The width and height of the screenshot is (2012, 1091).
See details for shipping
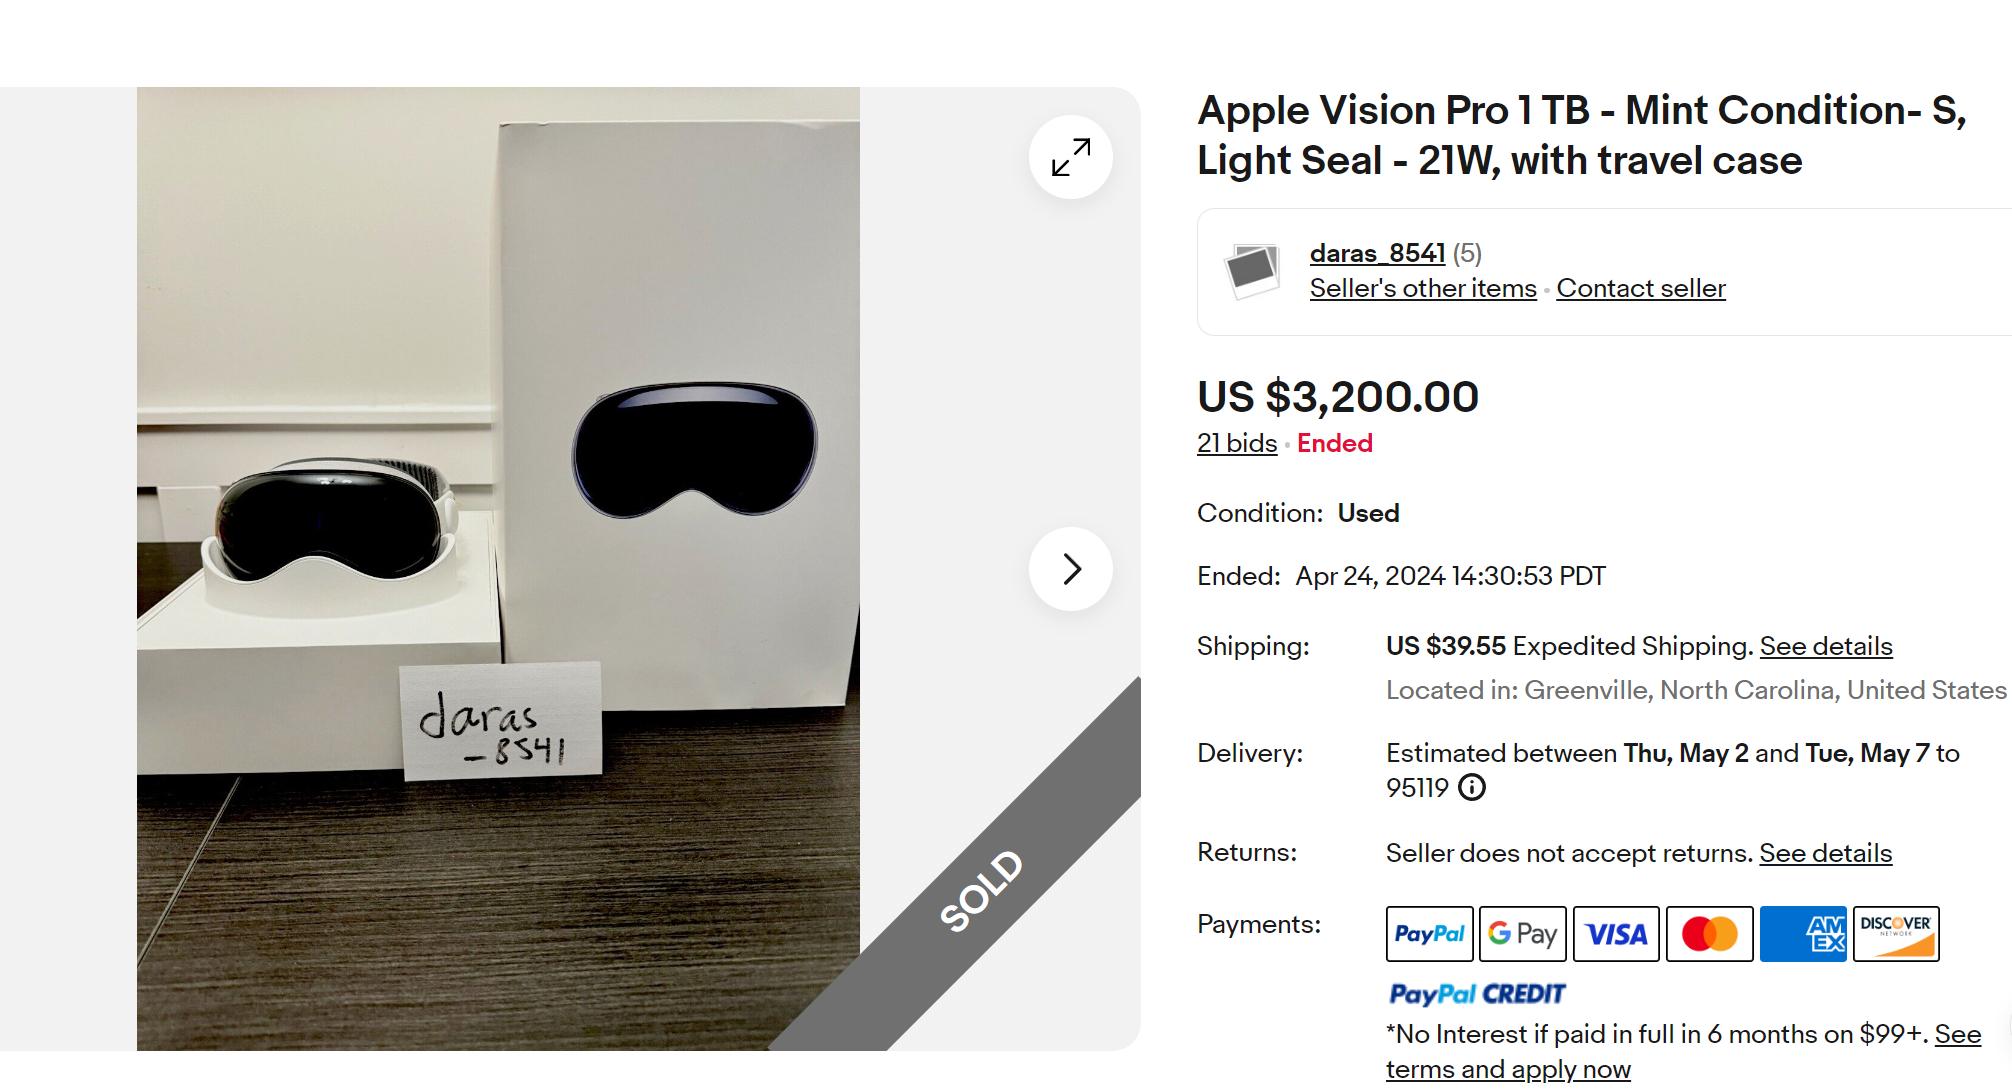pyautogui.click(x=1826, y=647)
